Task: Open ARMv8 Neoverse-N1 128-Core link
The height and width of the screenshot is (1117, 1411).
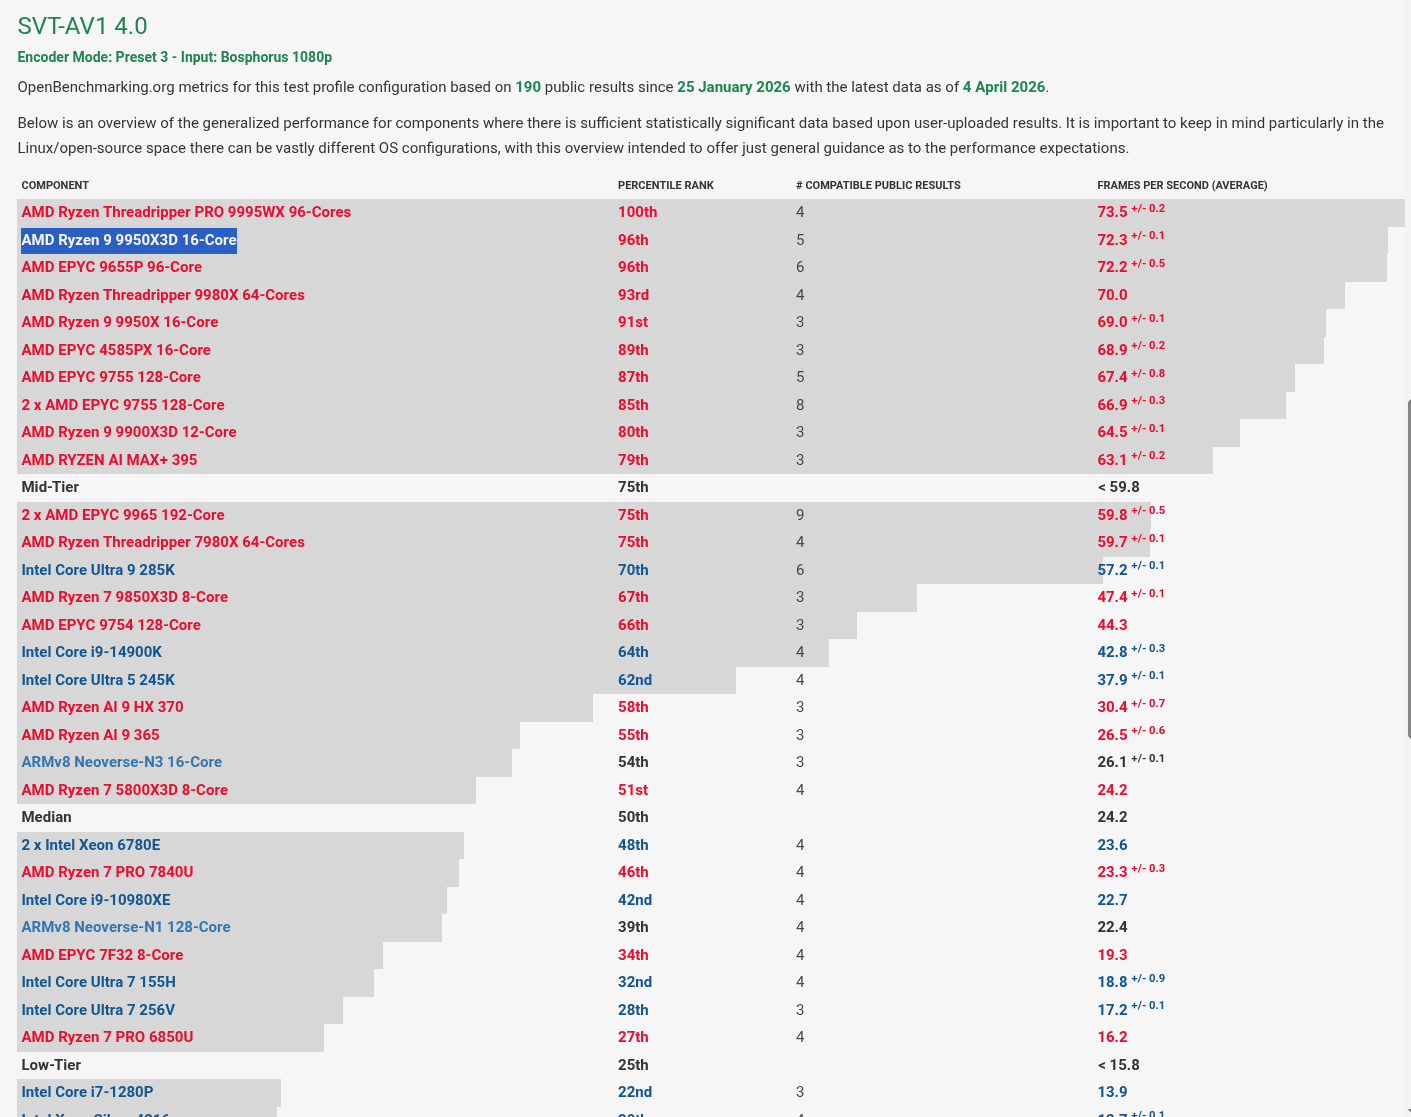Action: [x=126, y=927]
